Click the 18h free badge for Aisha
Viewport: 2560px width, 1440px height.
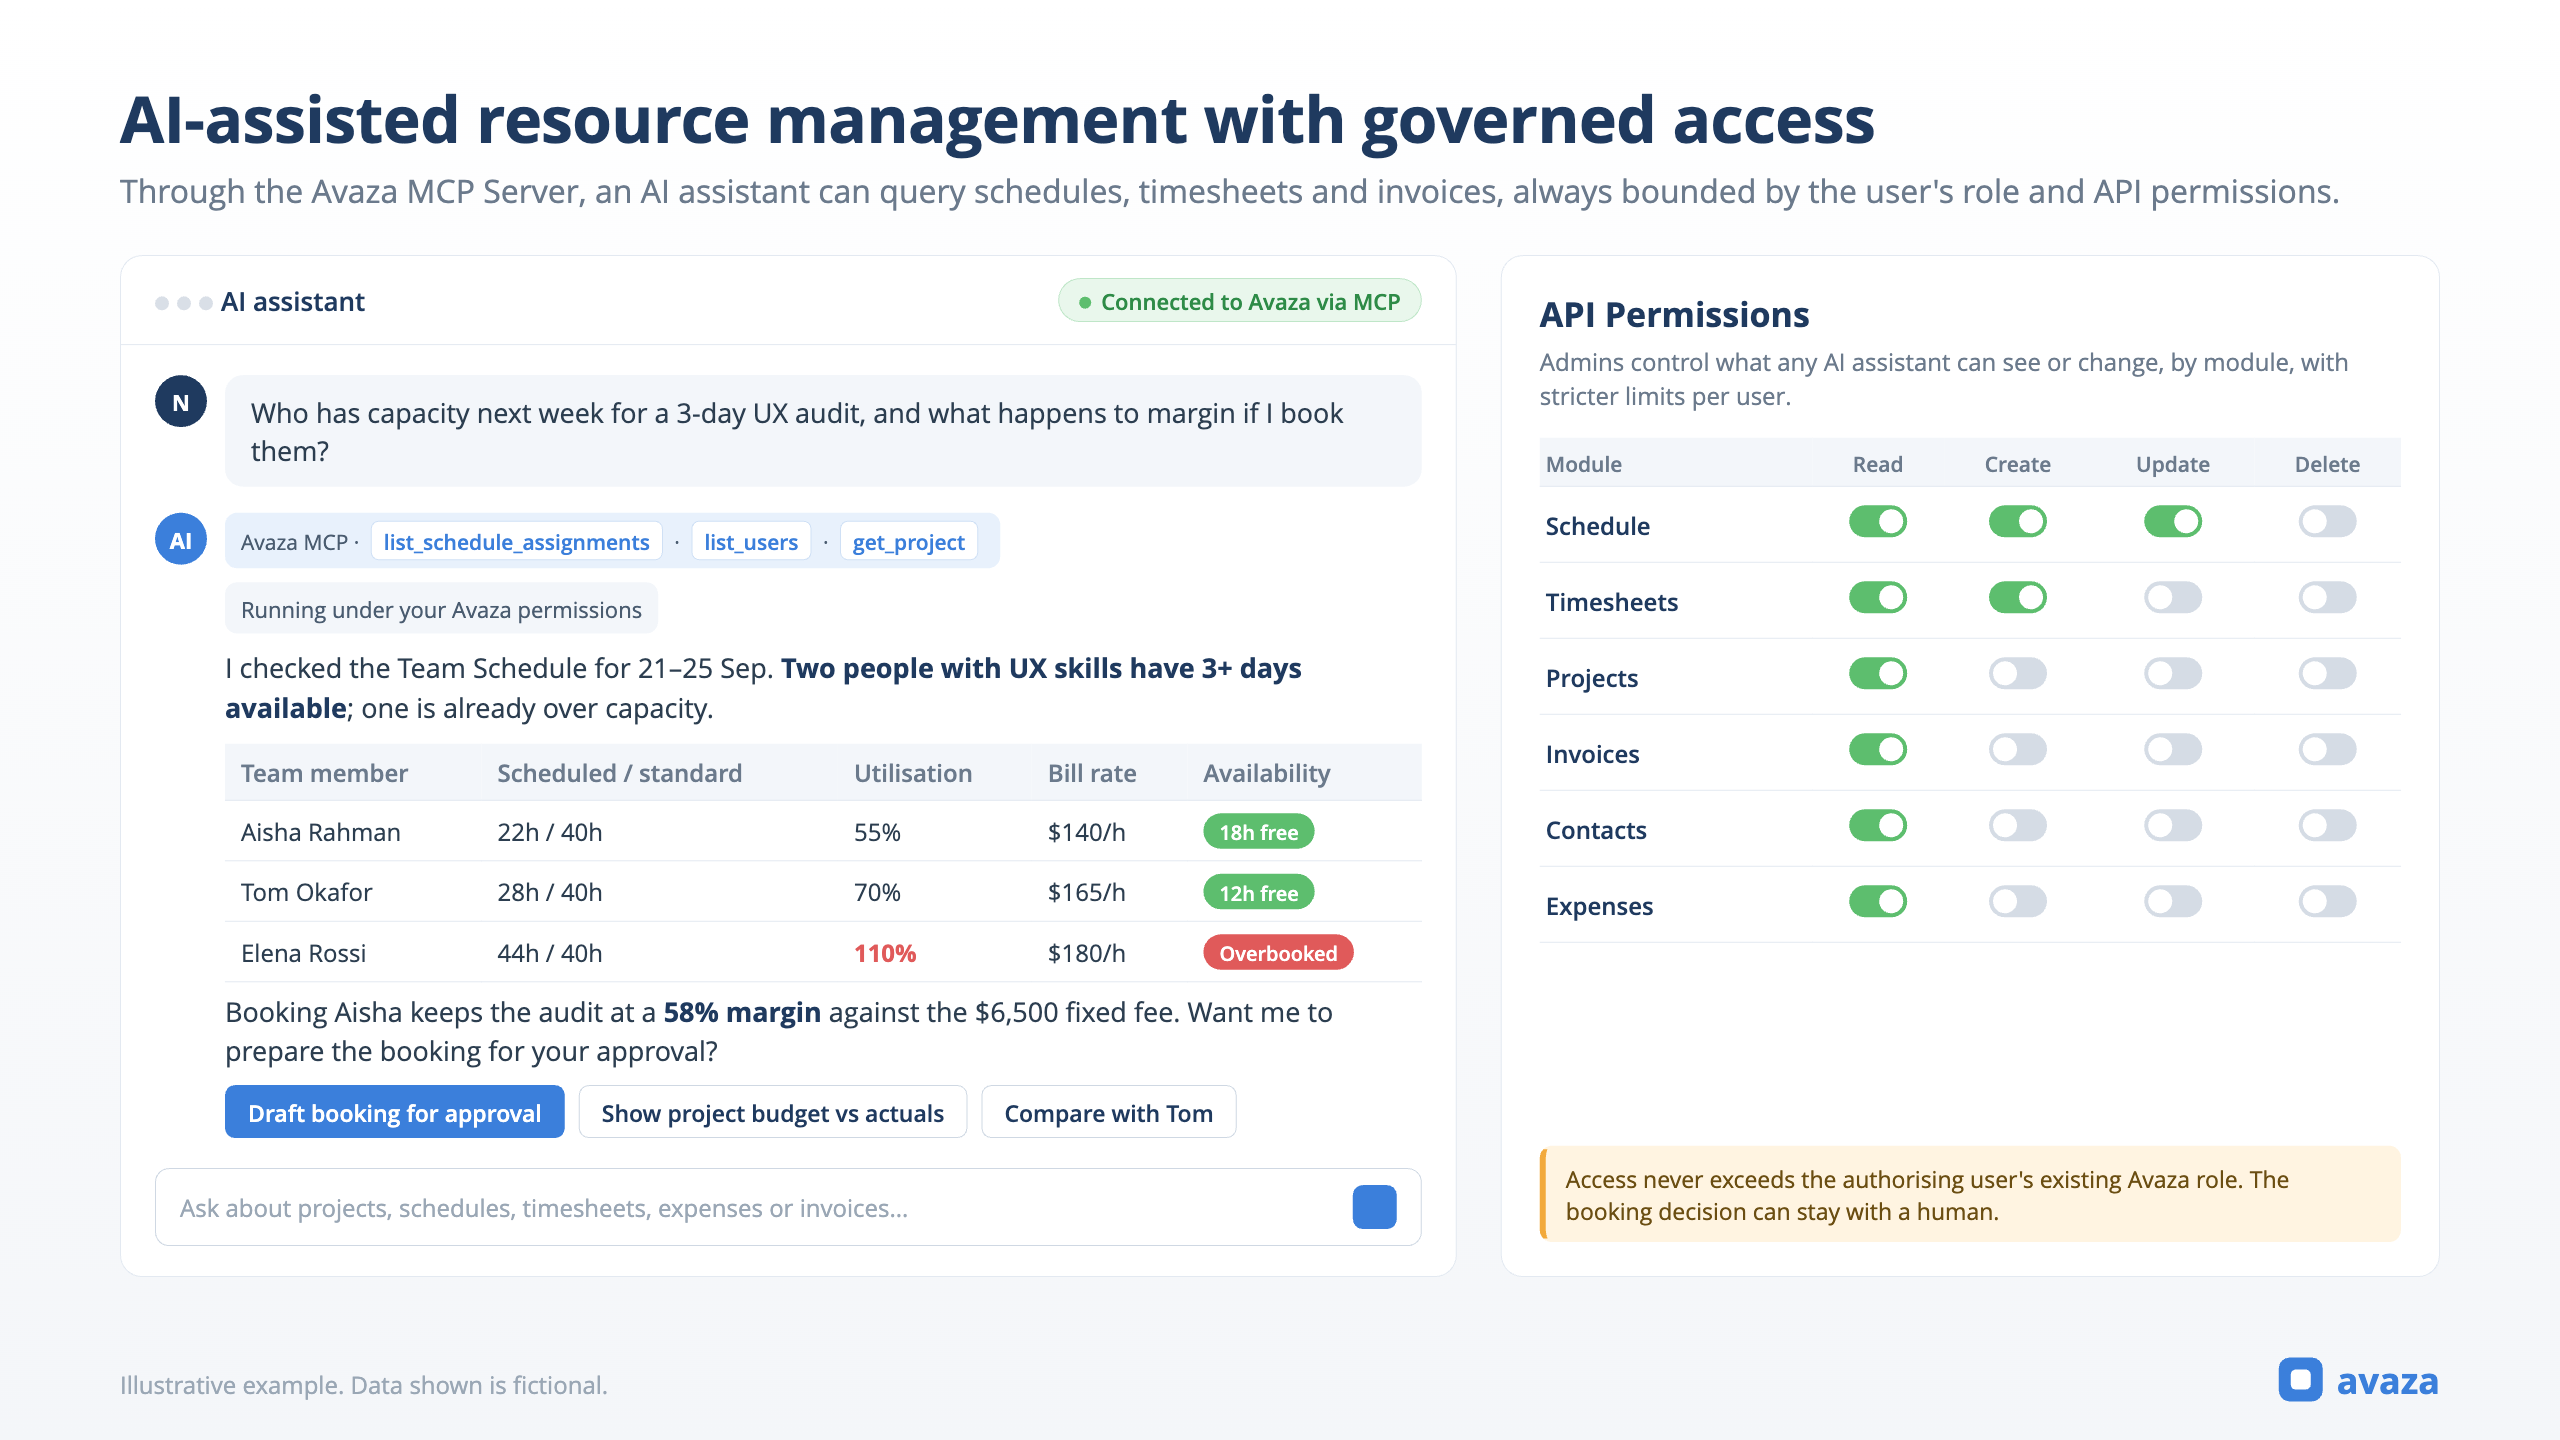tap(1258, 832)
